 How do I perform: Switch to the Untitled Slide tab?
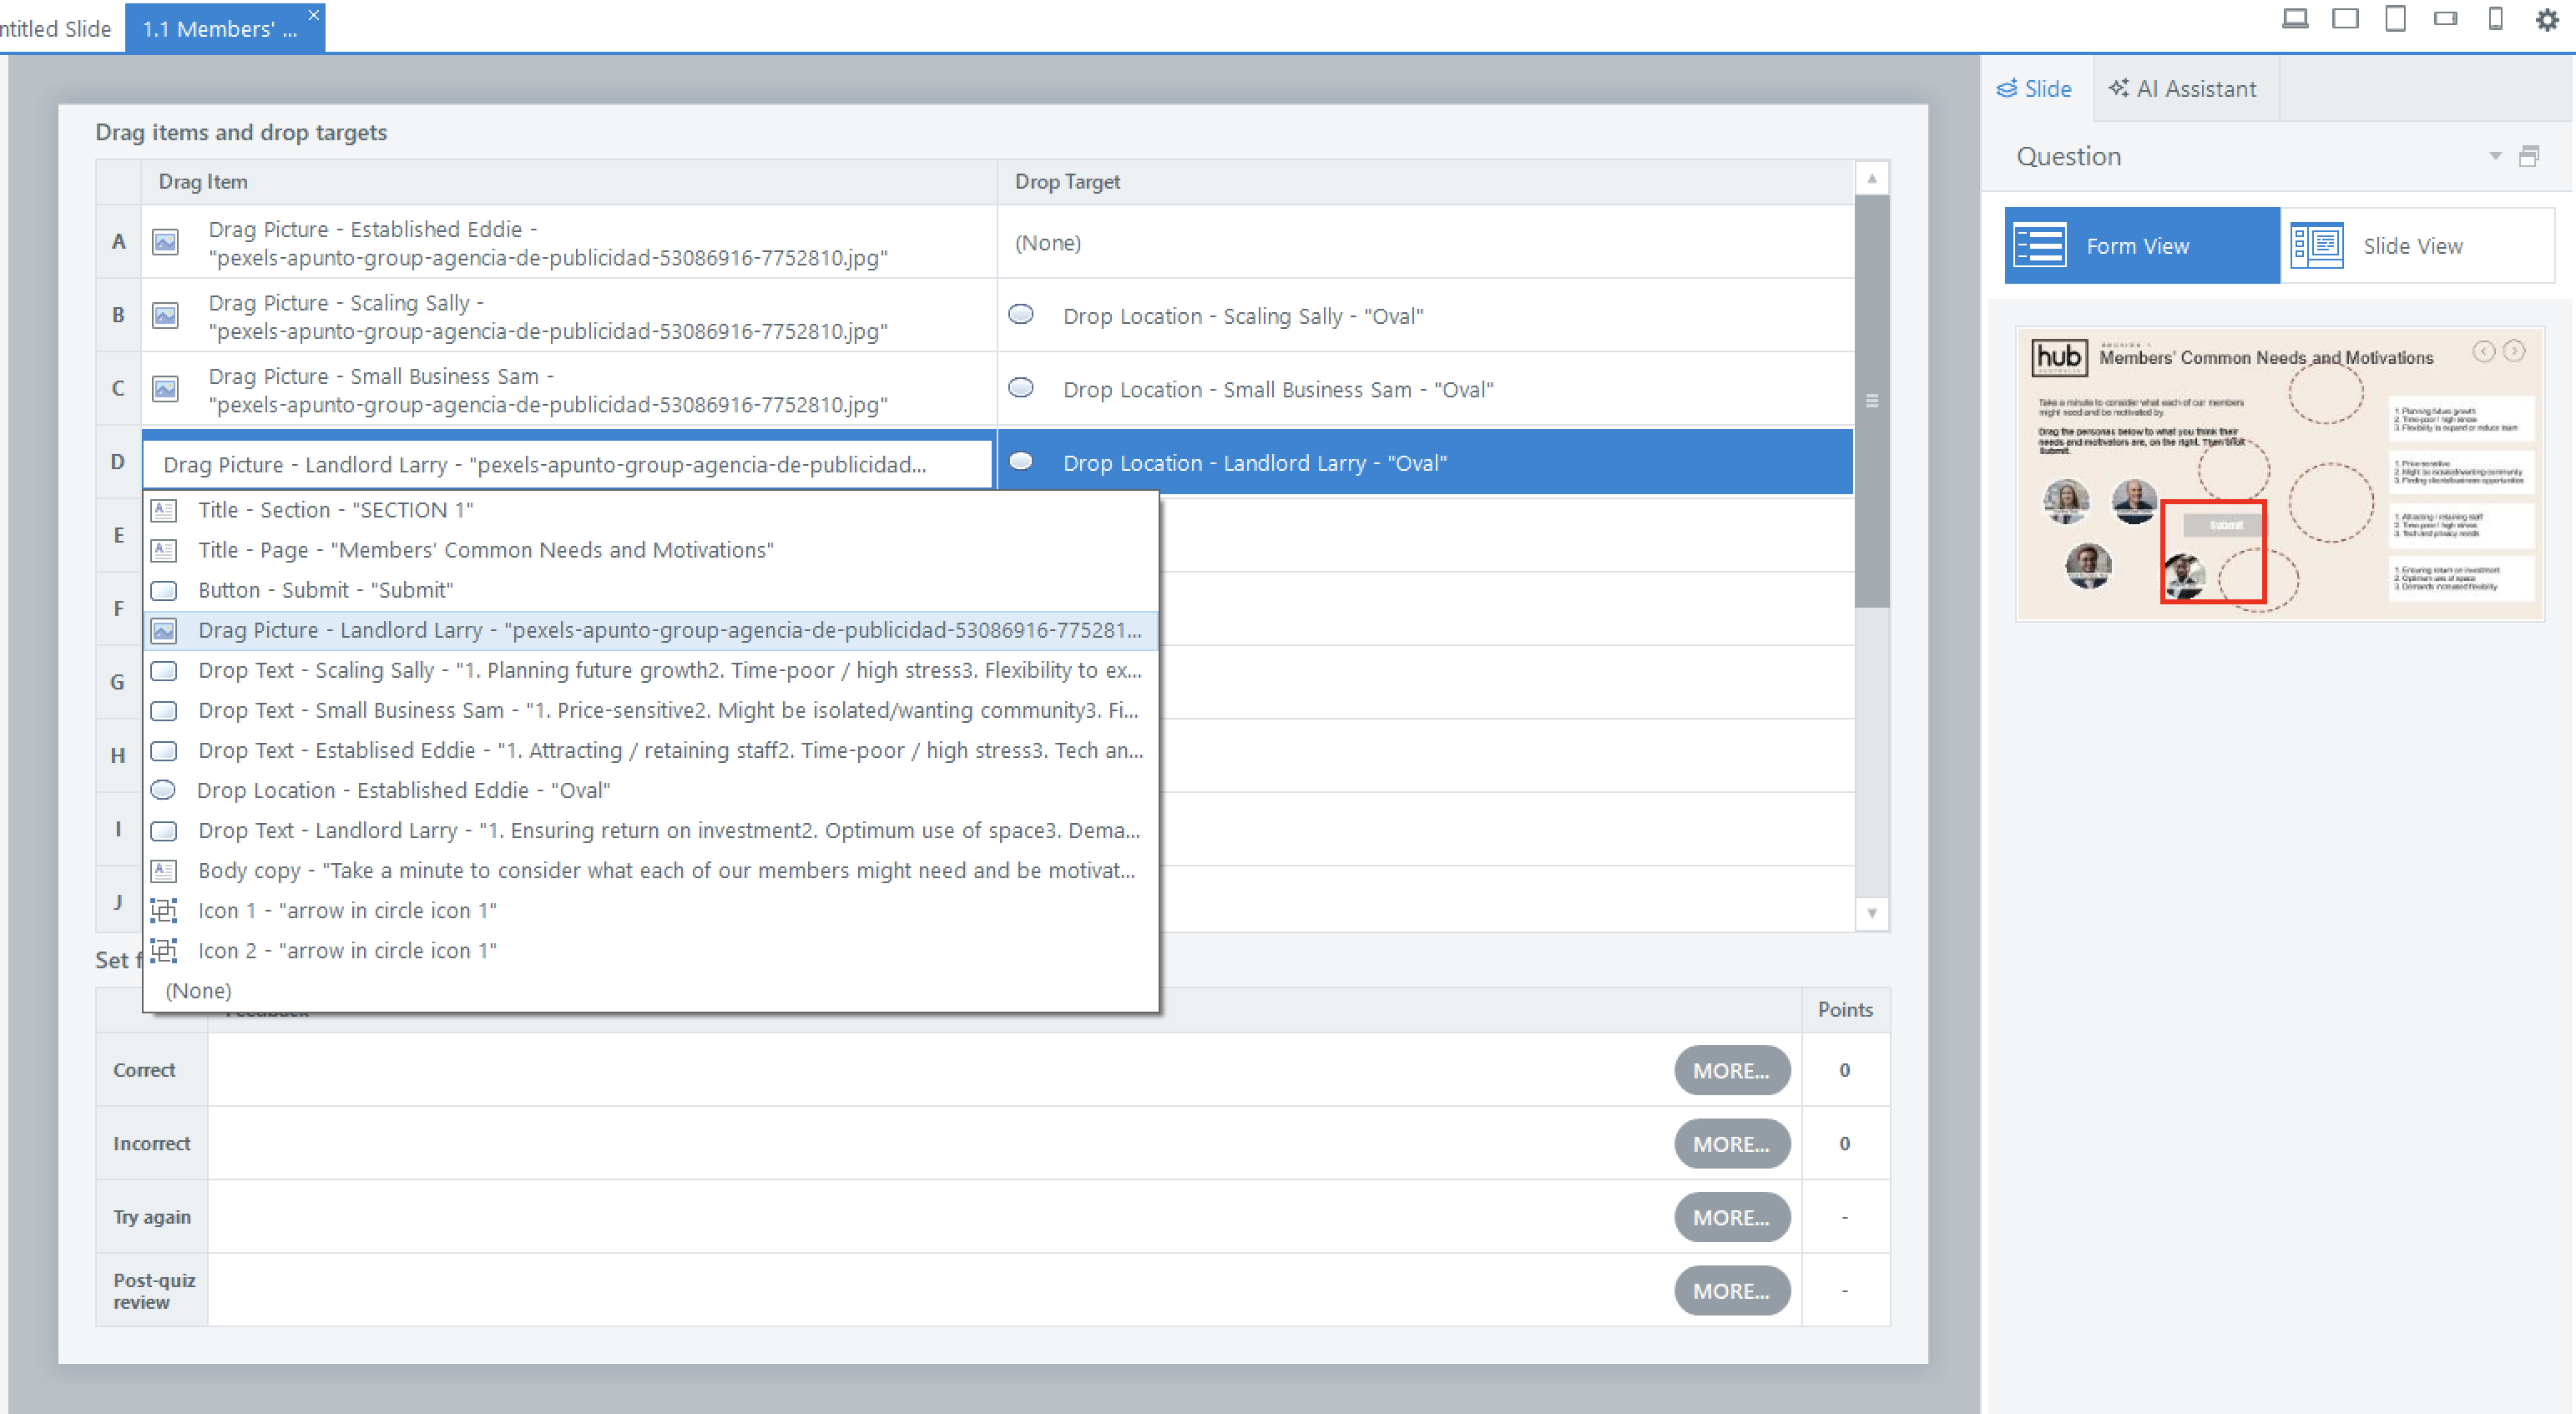coord(55,29)
